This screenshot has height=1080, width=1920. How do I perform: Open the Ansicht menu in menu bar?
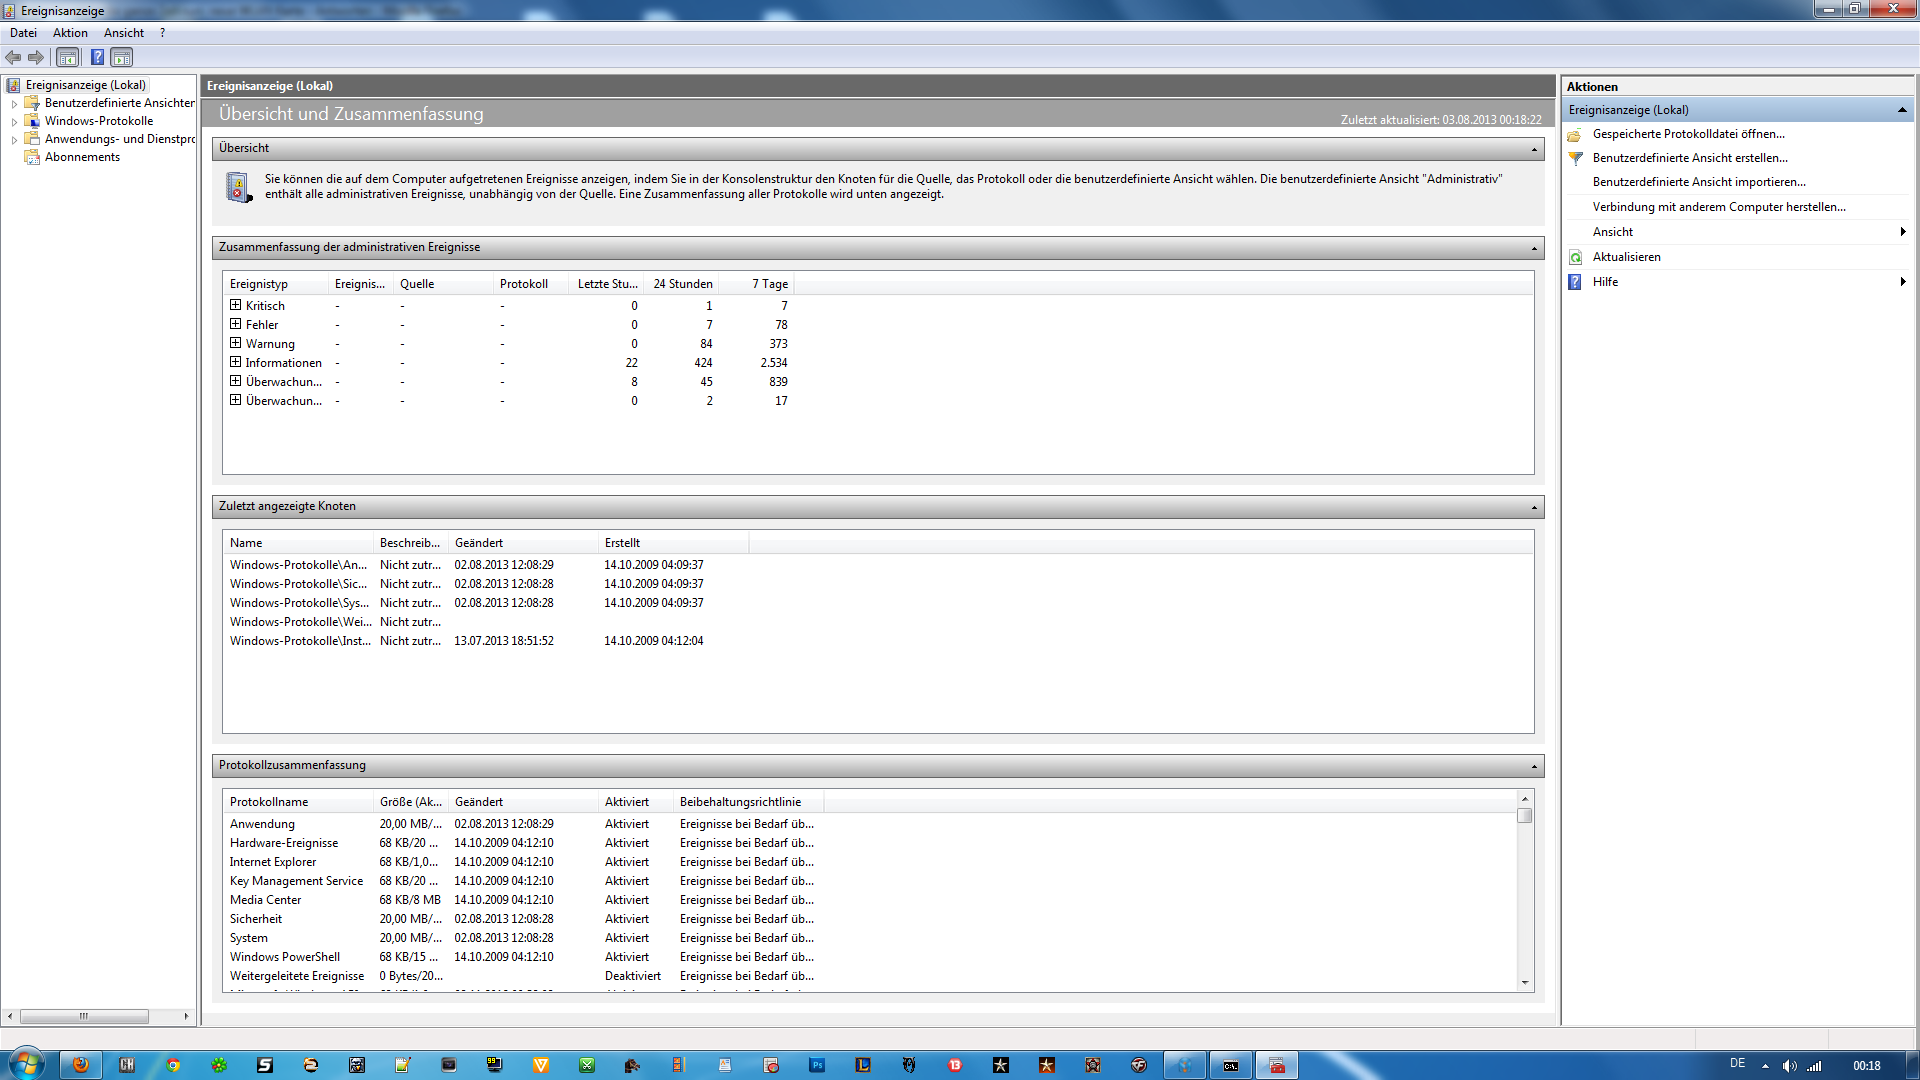[123, 33]
